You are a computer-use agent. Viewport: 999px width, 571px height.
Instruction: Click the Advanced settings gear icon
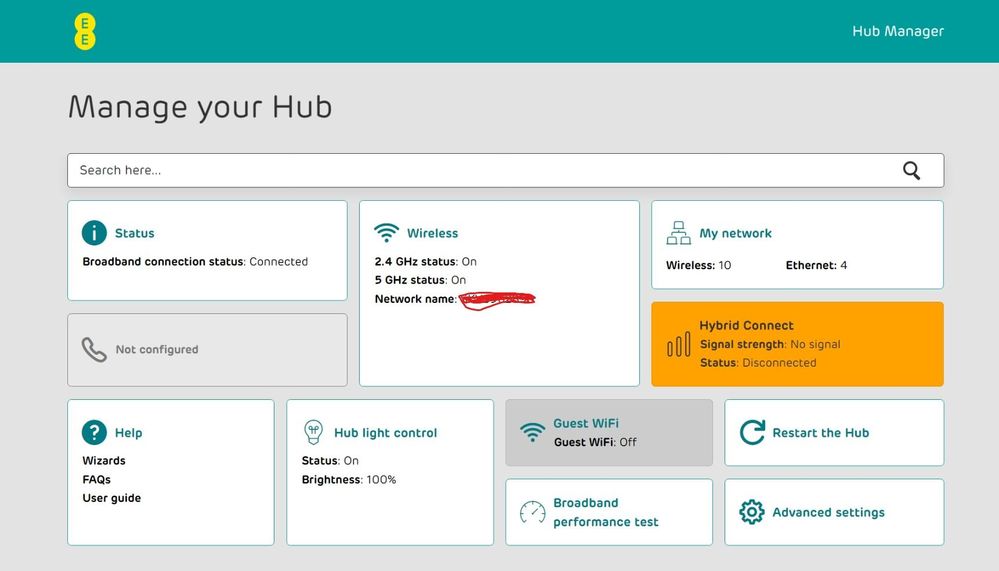[x=752, y=512]
